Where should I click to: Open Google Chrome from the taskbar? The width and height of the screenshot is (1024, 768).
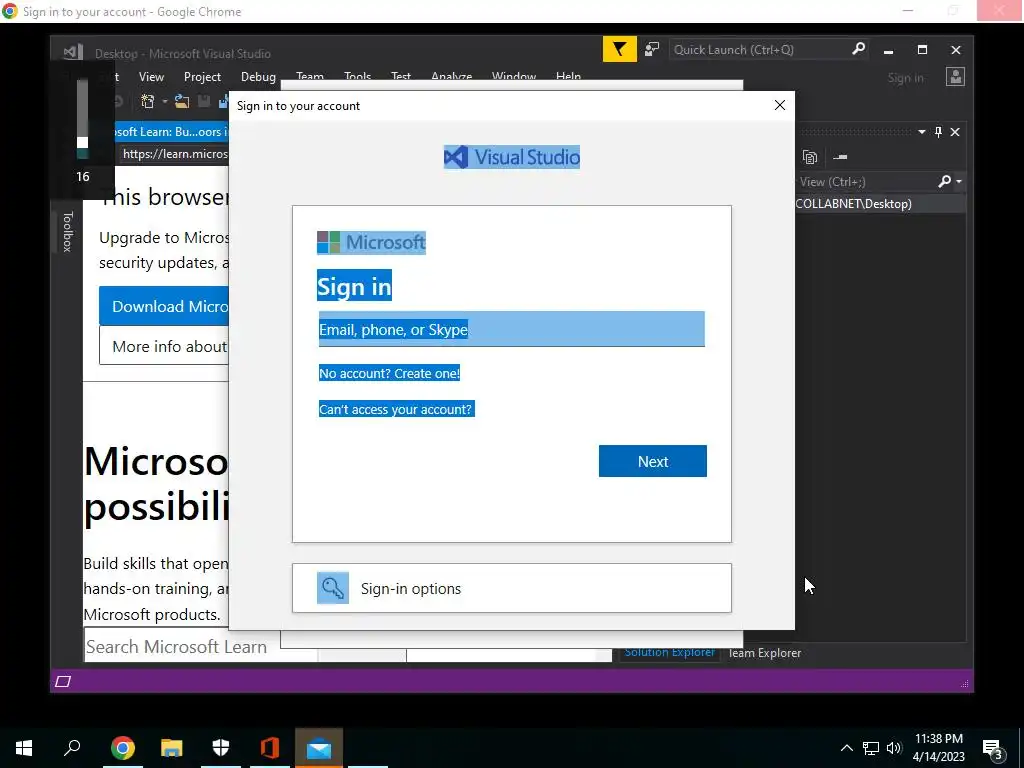pos(123,748)
